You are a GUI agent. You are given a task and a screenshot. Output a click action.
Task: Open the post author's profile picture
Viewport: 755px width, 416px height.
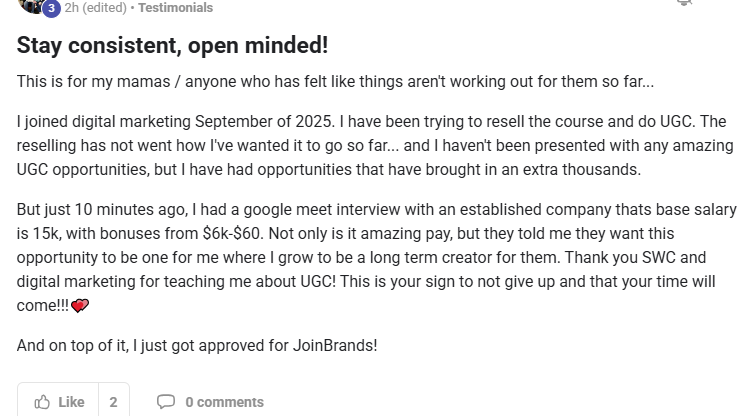[31, 5]
